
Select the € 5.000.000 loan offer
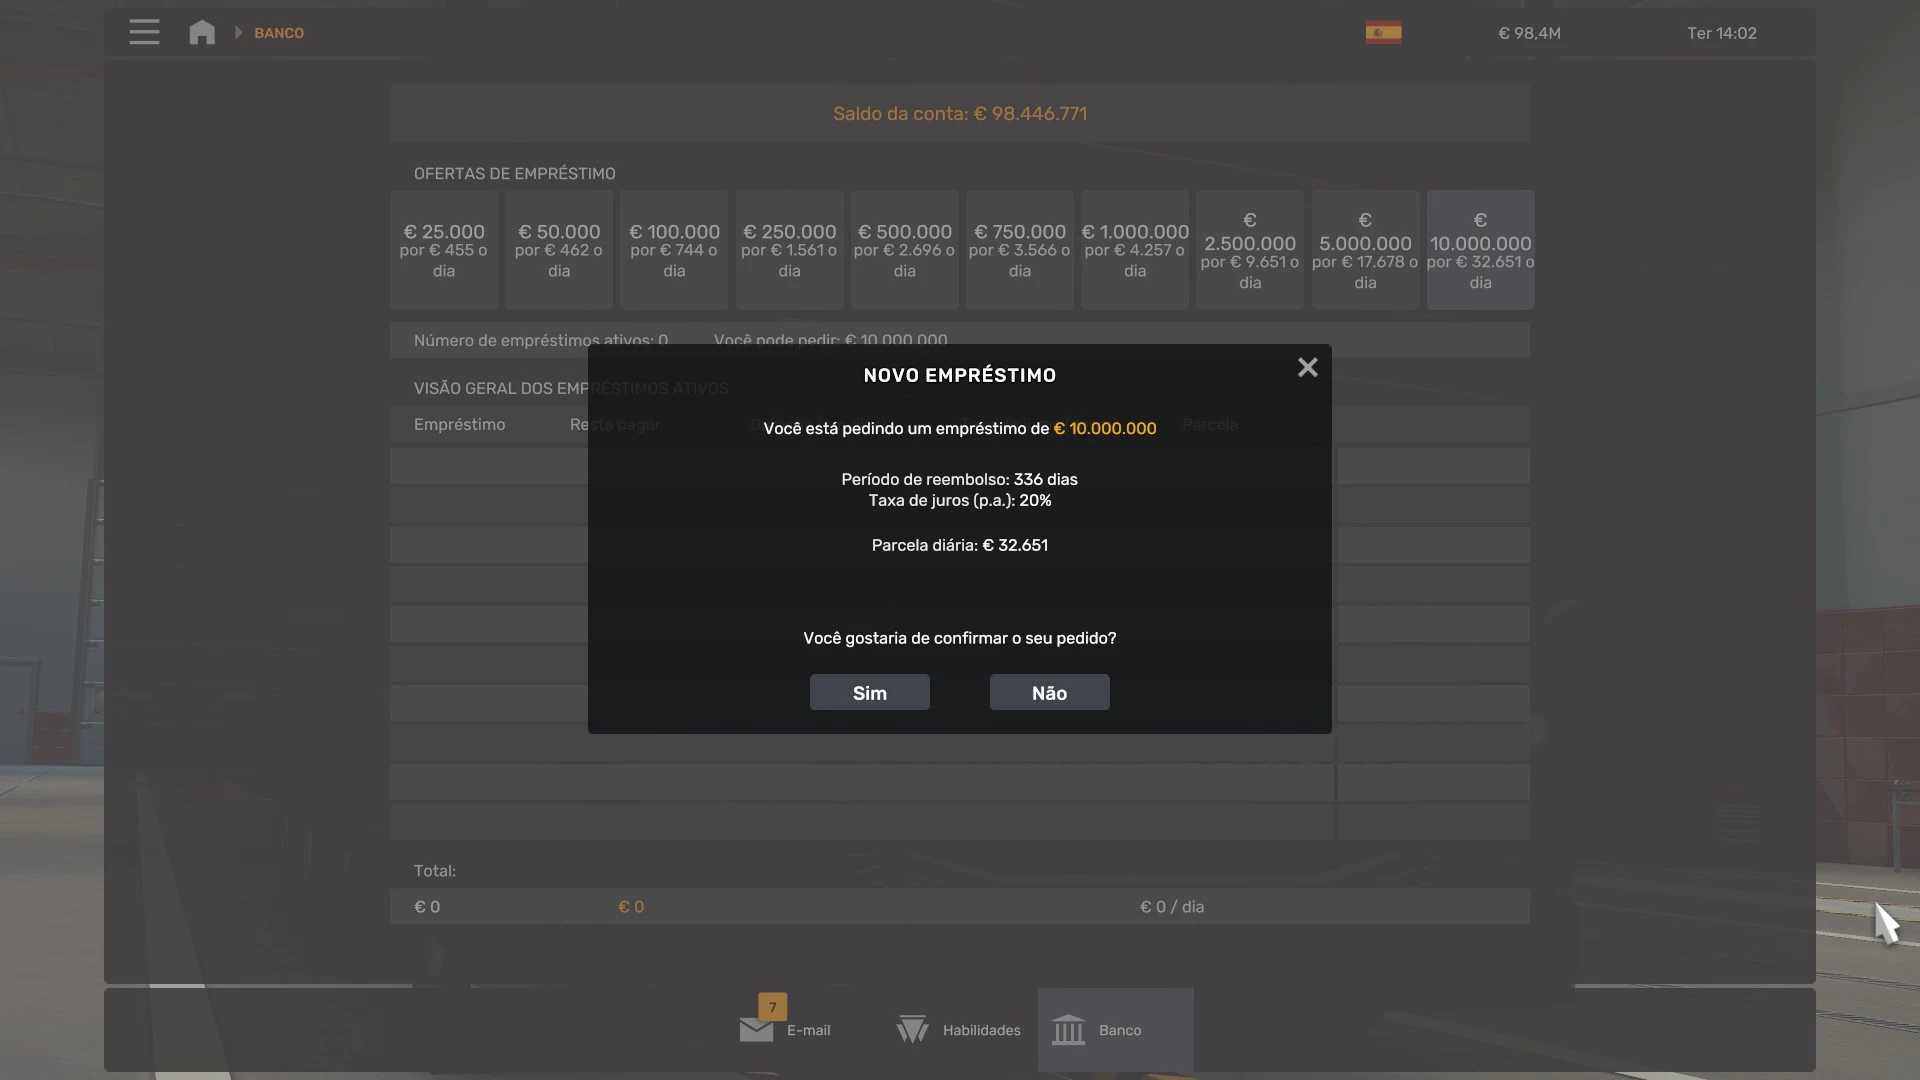click(x=1365, y=250)
